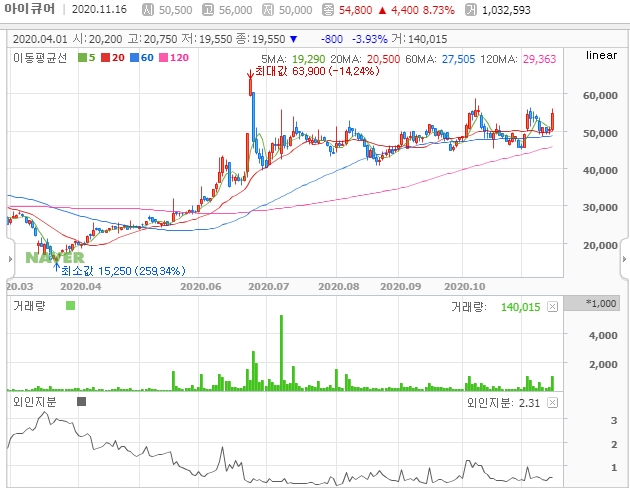
Task: Click the gray 외인지분 legend swatch
Action: pos(82,401)
